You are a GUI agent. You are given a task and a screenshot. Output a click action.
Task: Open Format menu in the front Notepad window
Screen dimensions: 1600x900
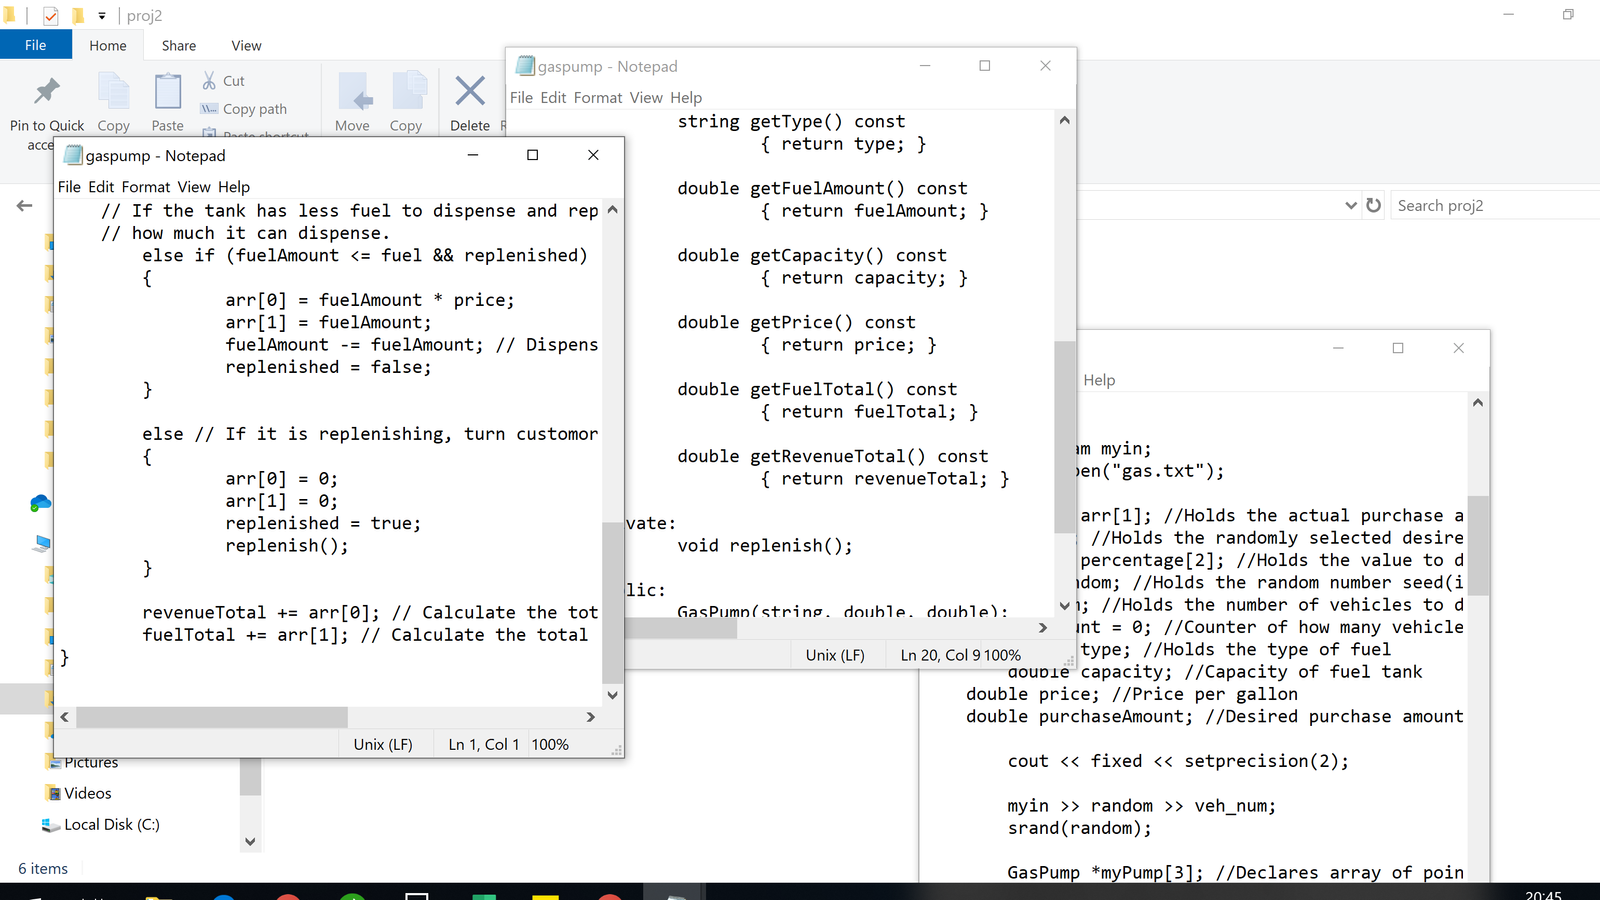pyautogui.click(x=146, y=187)
